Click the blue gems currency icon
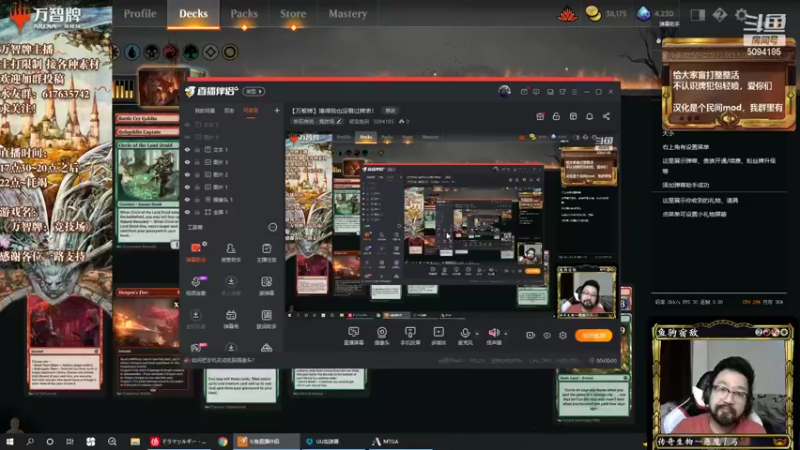 pos(643,14)
